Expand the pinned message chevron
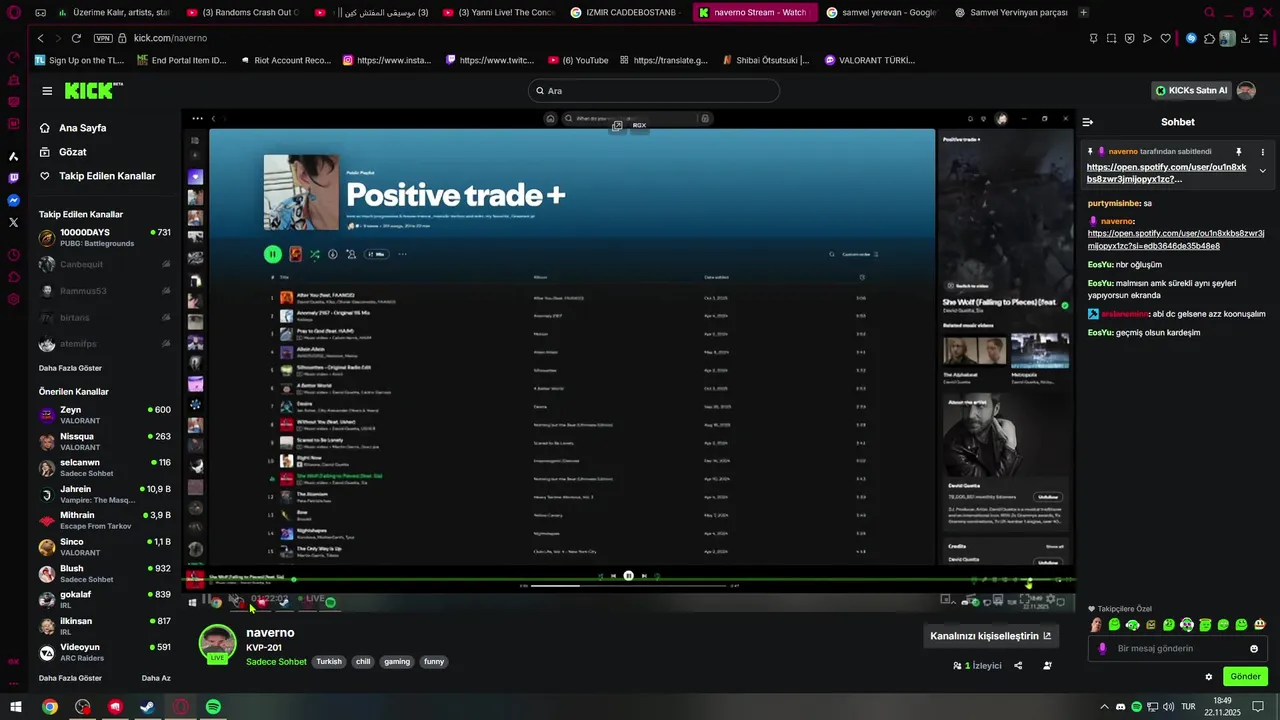 click(x=1262, y=171)
